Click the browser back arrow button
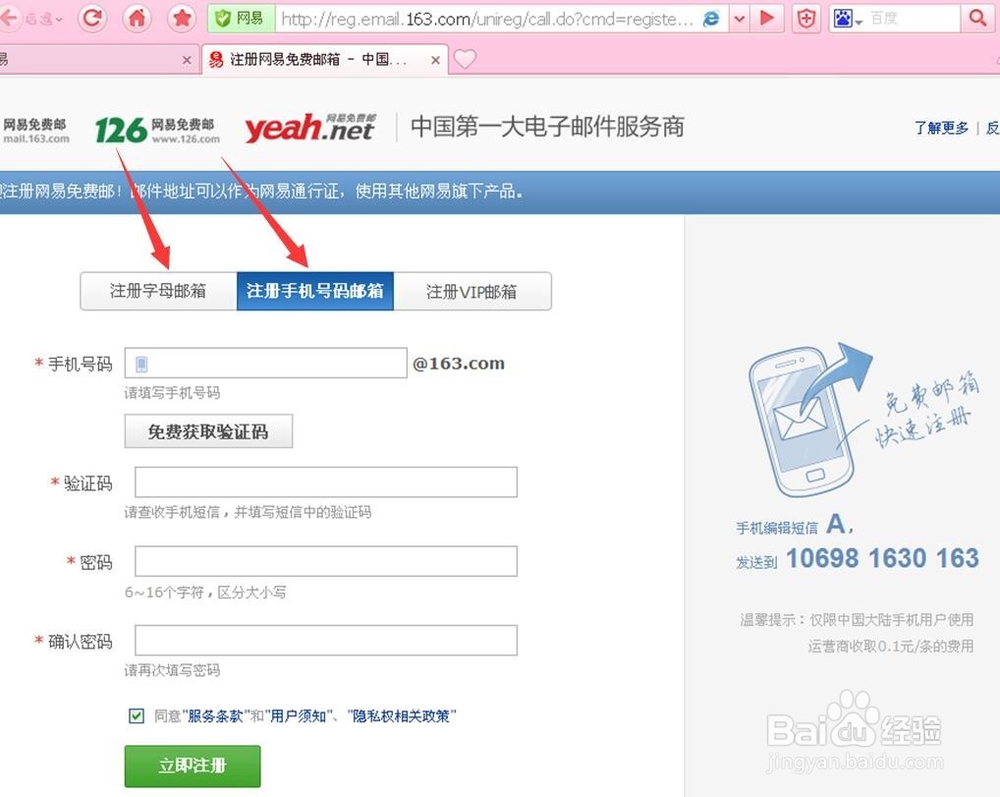The image size is (1000, 797). pos(8,18)
